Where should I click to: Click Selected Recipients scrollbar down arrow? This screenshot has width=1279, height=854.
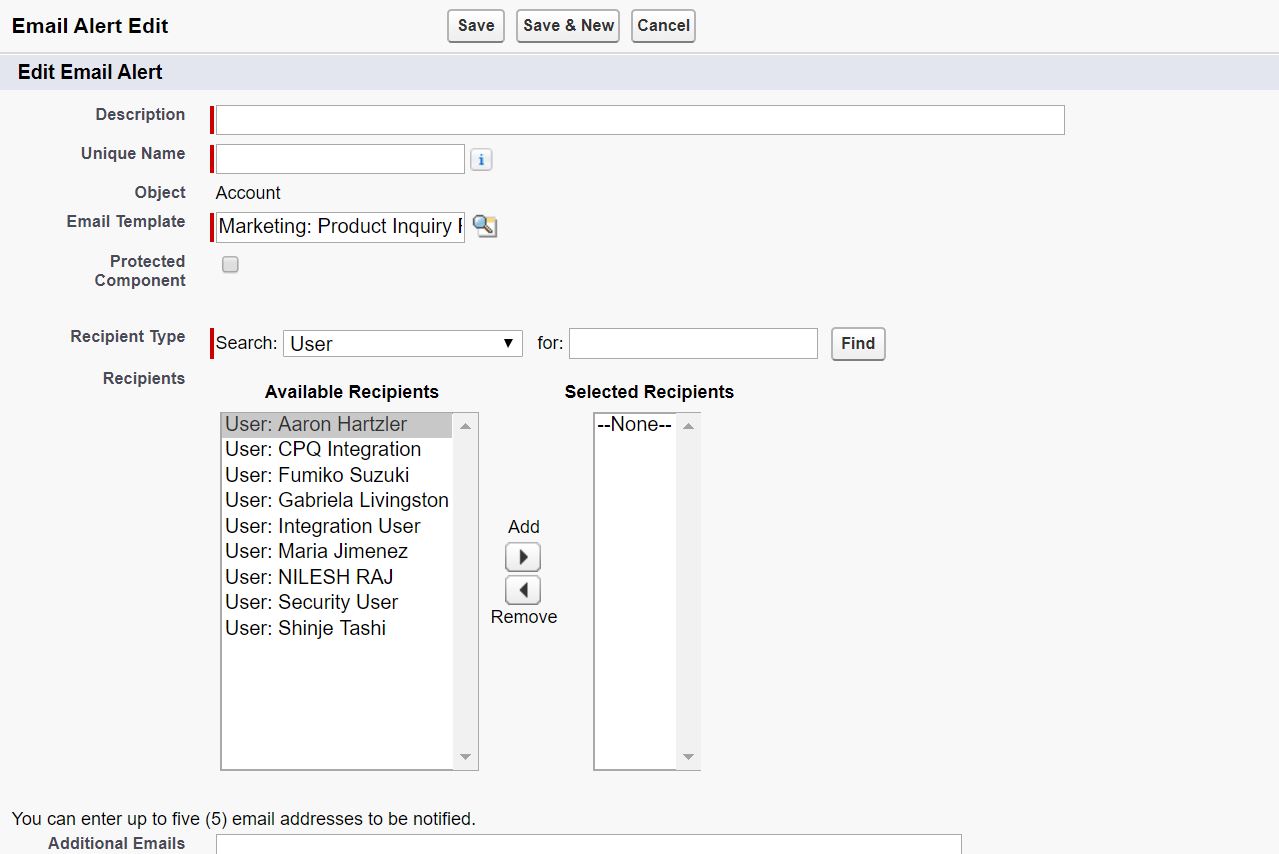coord(688,757)
